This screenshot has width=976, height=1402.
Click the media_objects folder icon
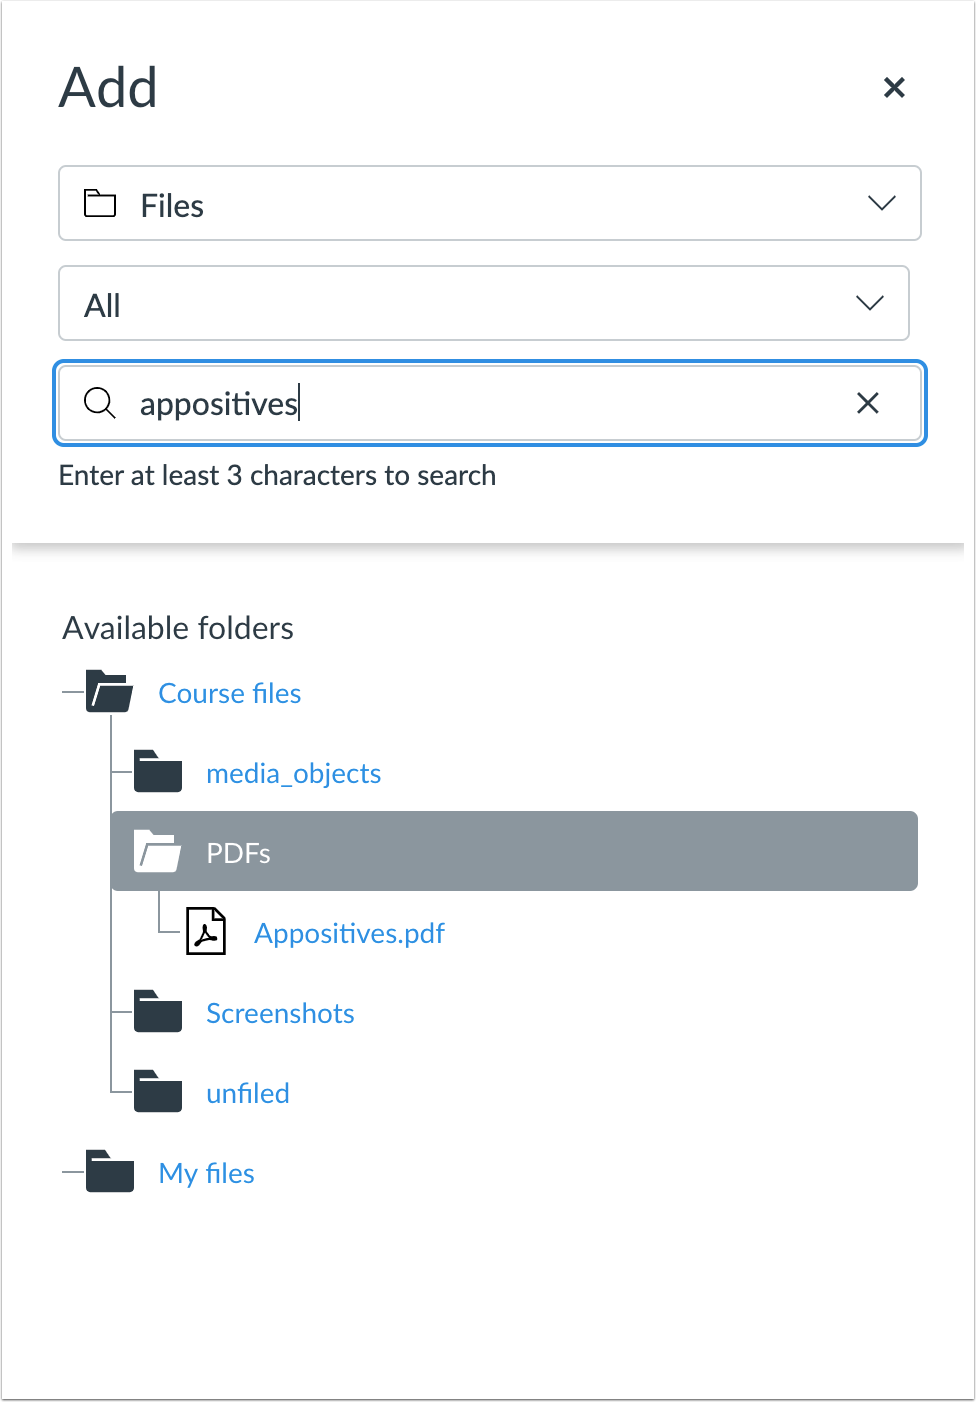157,772
